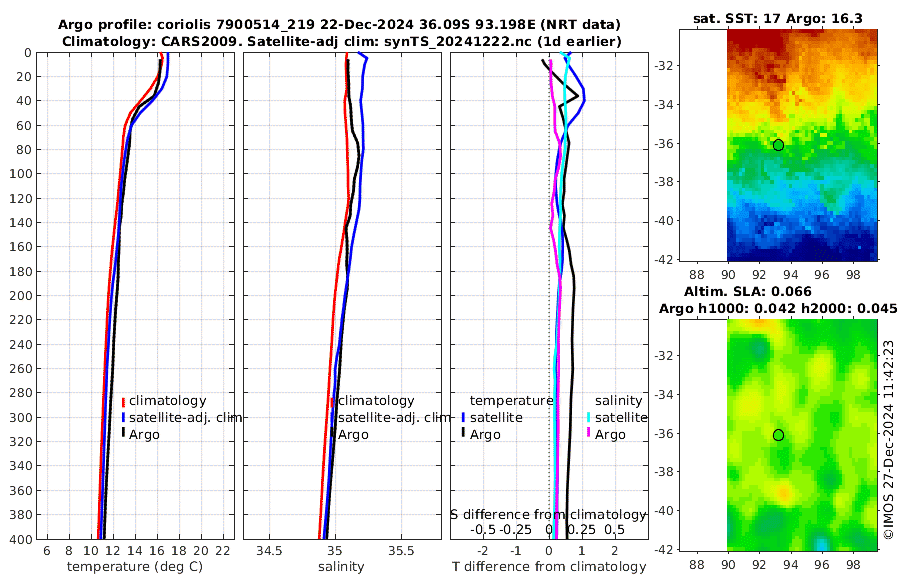Click SLA map longitude tick '98'

[854, 564]
